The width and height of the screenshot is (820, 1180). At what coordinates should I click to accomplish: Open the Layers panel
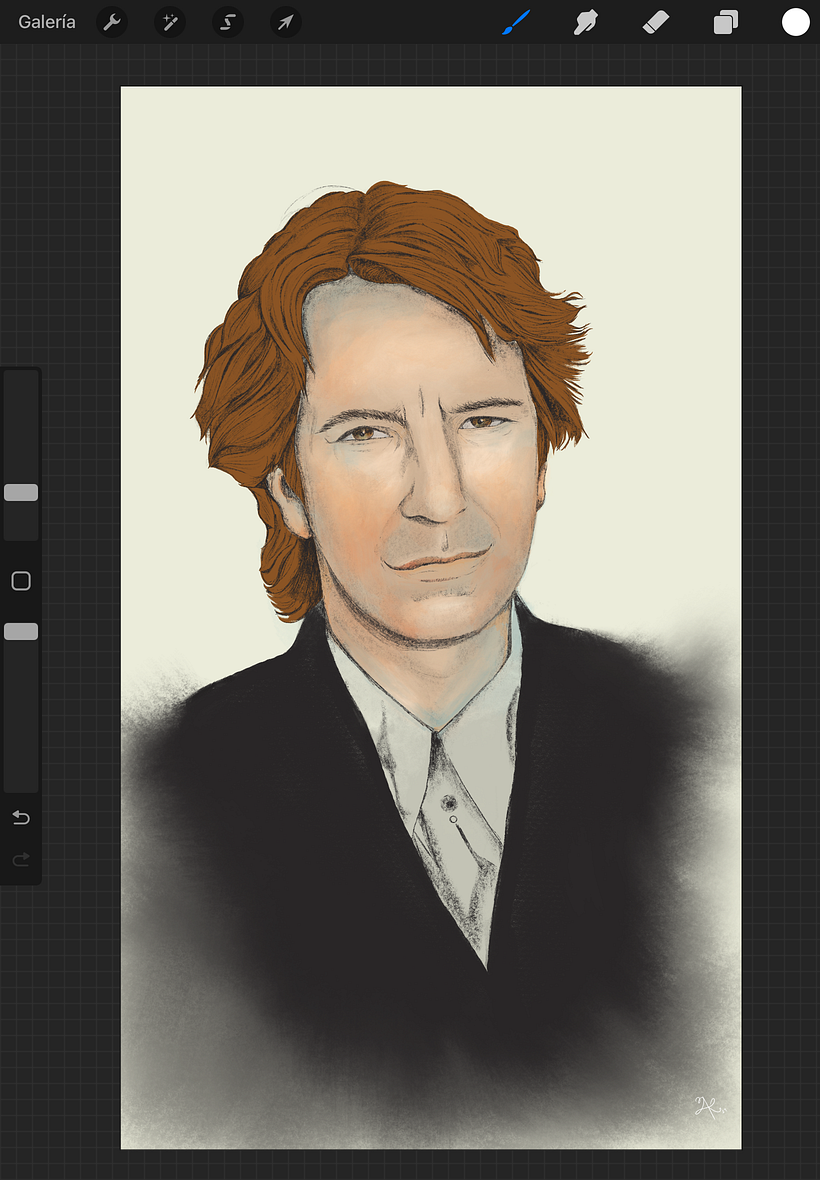point(726,22)
